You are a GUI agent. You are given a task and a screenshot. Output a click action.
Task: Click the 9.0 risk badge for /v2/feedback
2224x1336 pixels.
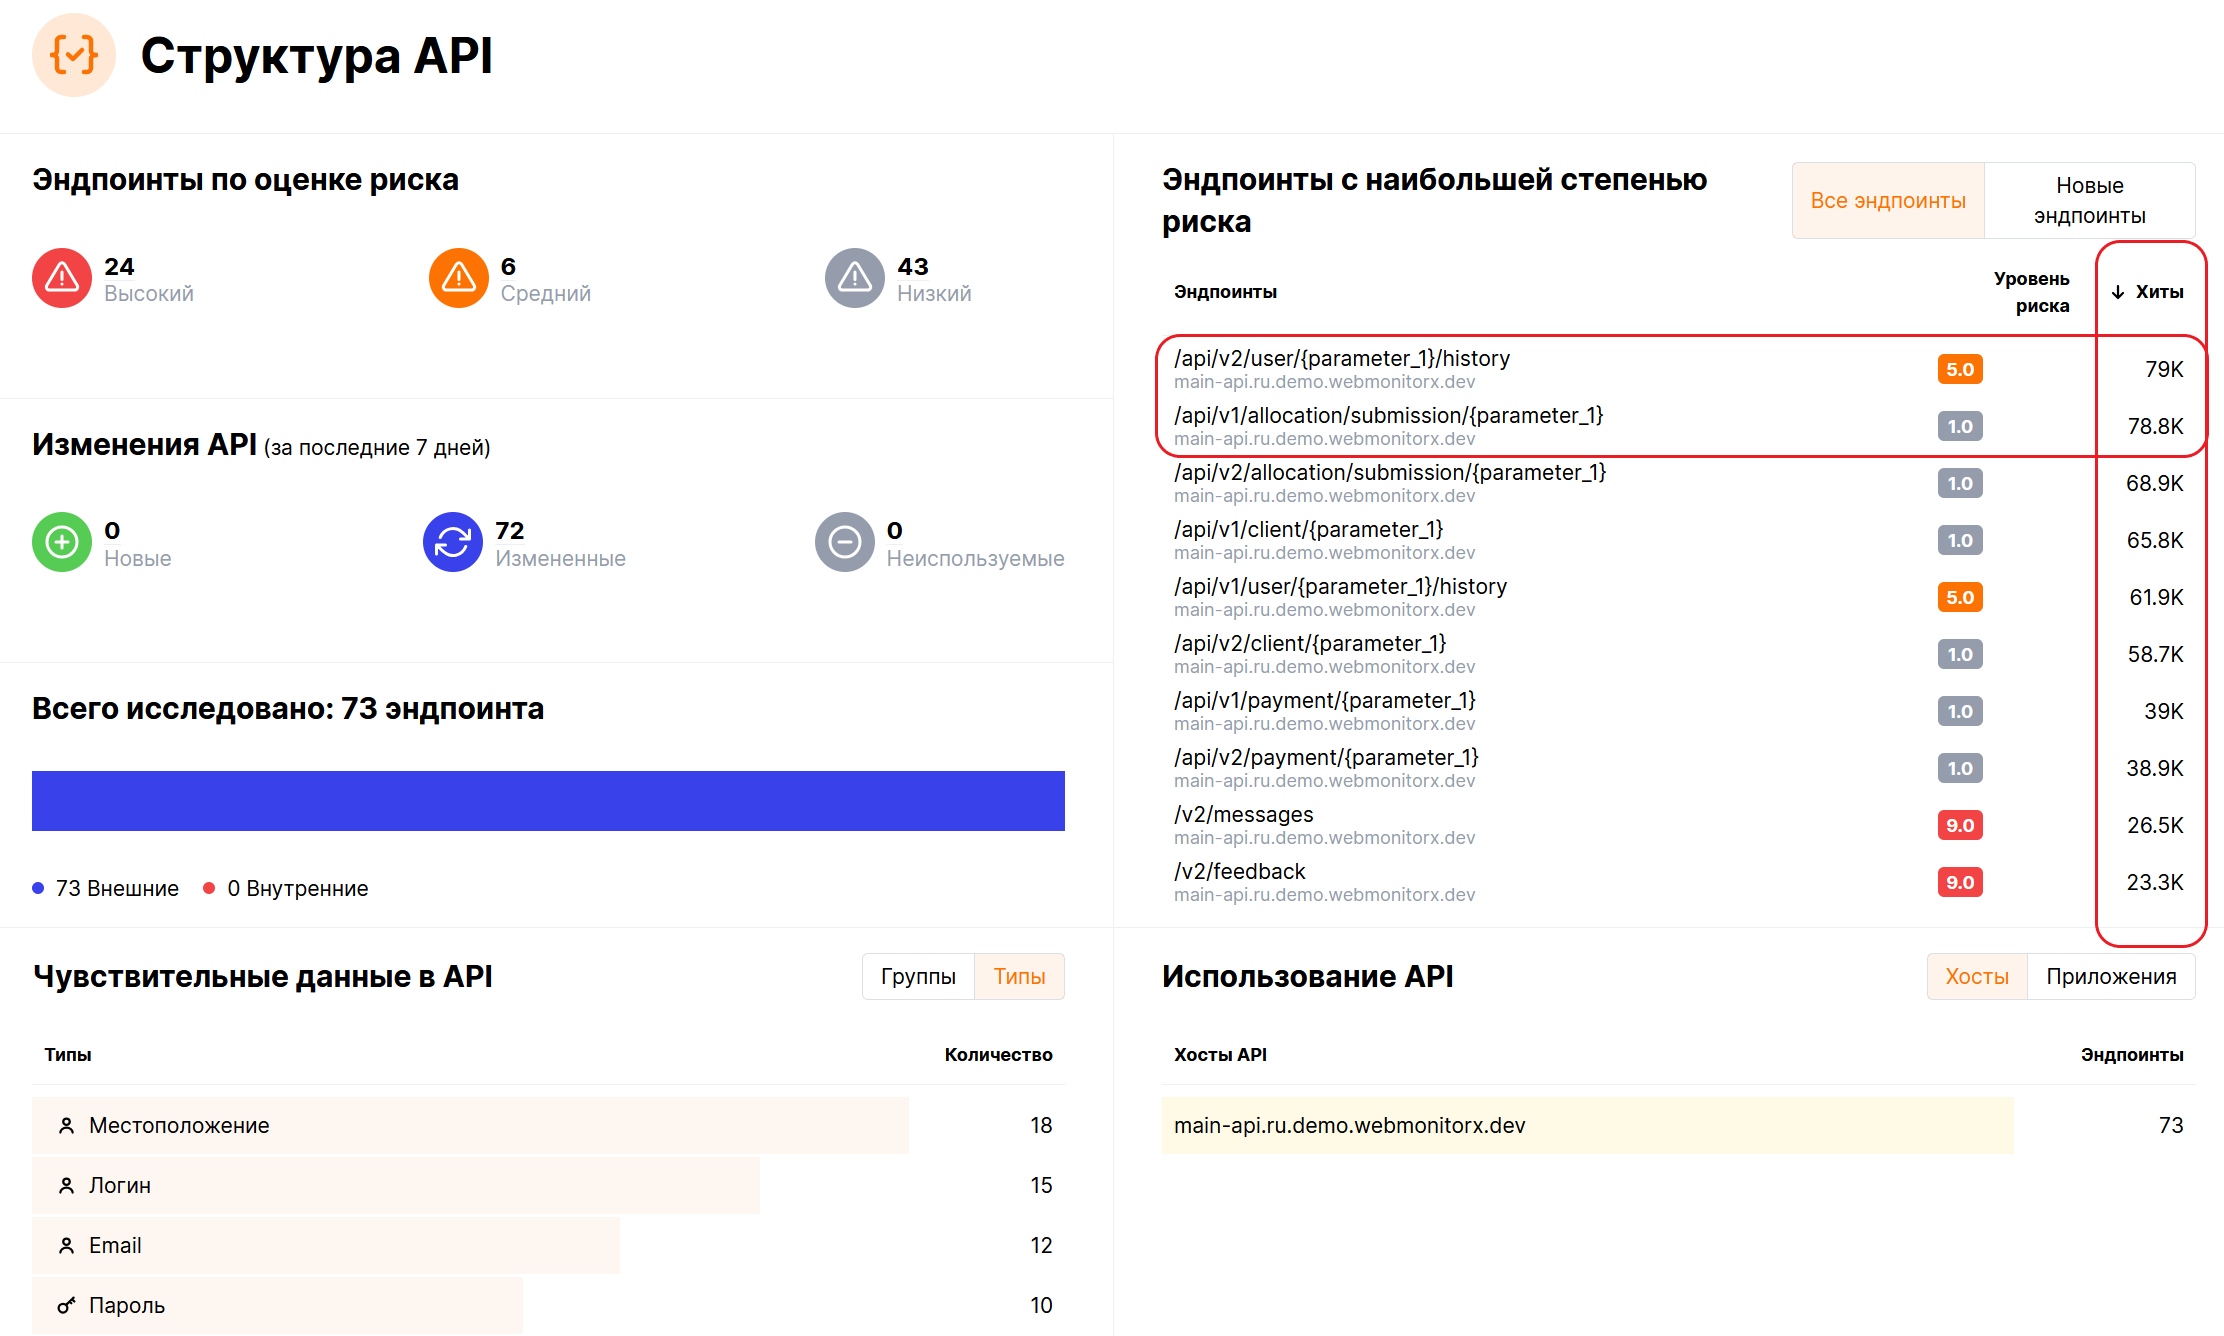tap(1960, 882)
